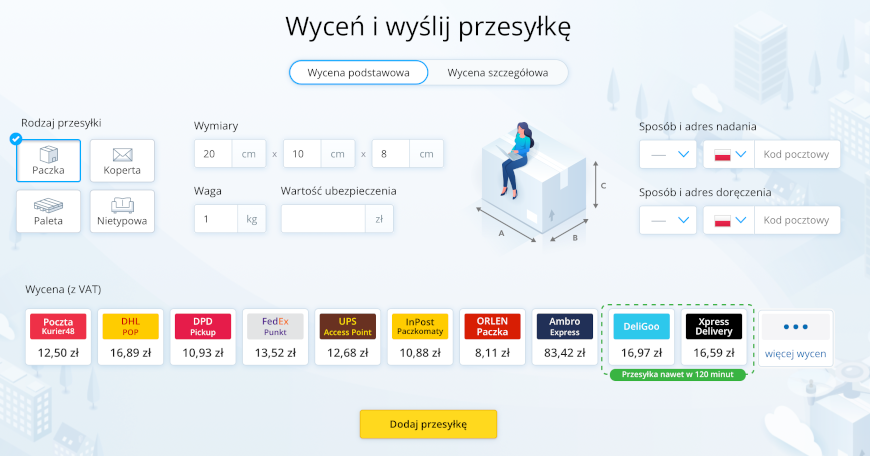Open the sending method dropdown
Screen dimensions: 870x456
(x=667, y=154)
